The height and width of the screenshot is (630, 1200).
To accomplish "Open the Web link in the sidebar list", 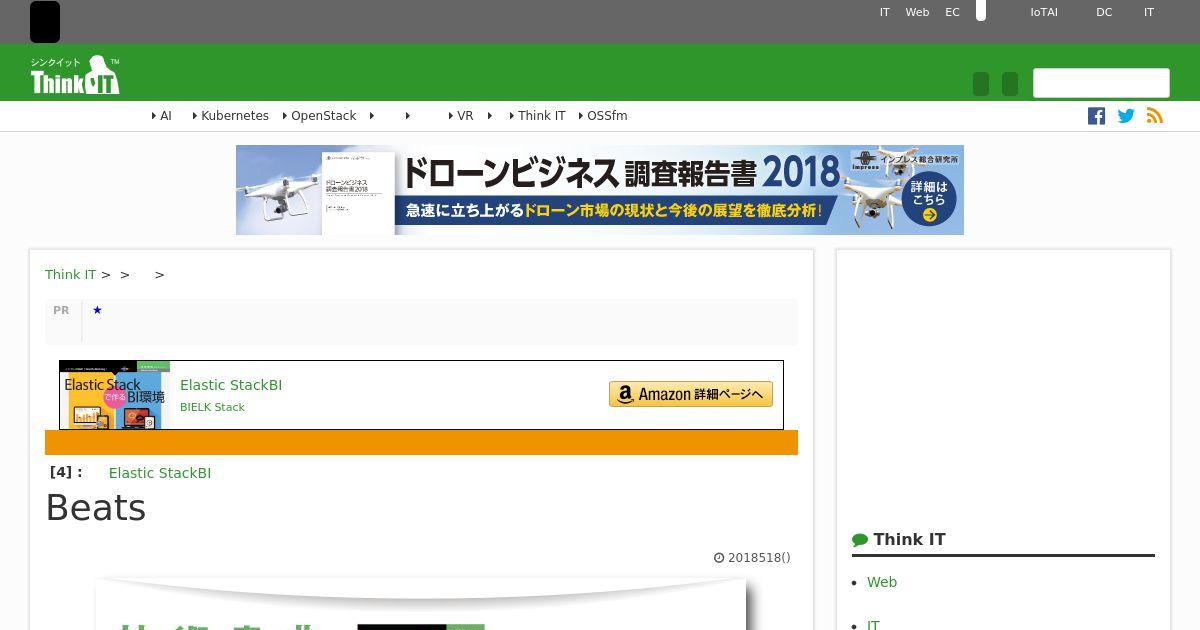I will click(x=882, y=582).
